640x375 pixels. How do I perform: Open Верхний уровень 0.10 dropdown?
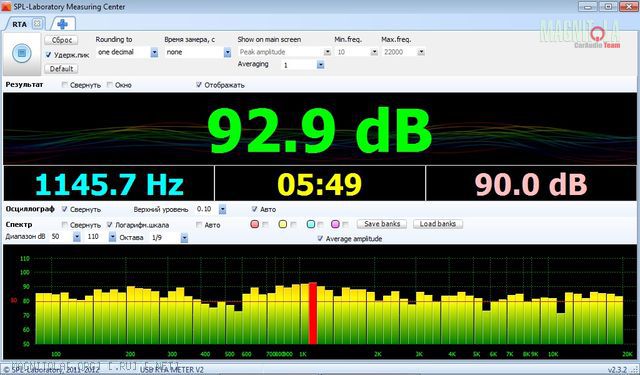pos(222,209)
